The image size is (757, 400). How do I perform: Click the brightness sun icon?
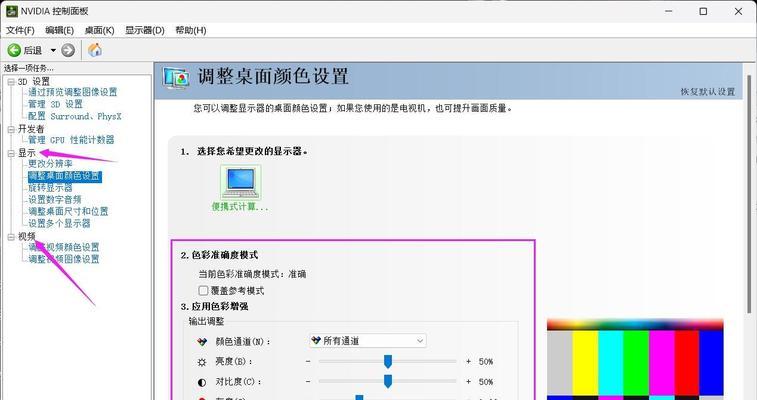tap(202, 362)
